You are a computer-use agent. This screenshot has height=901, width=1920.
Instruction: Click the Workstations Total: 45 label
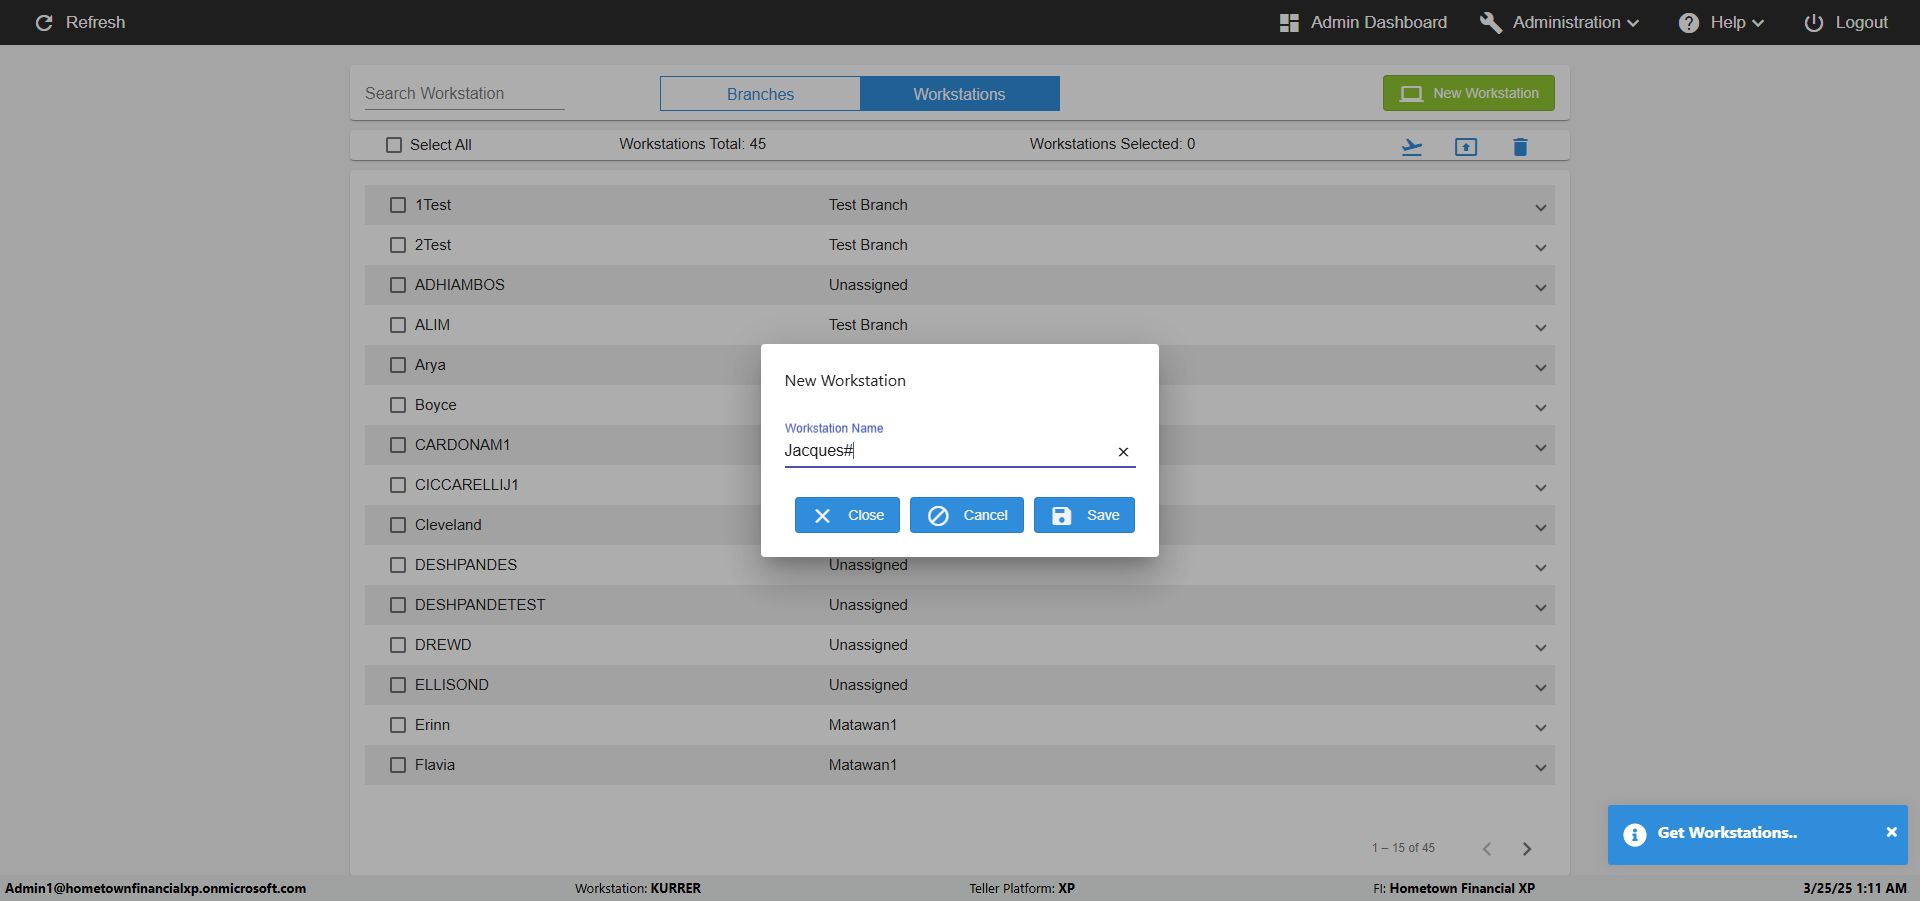(x=692, y=144)
